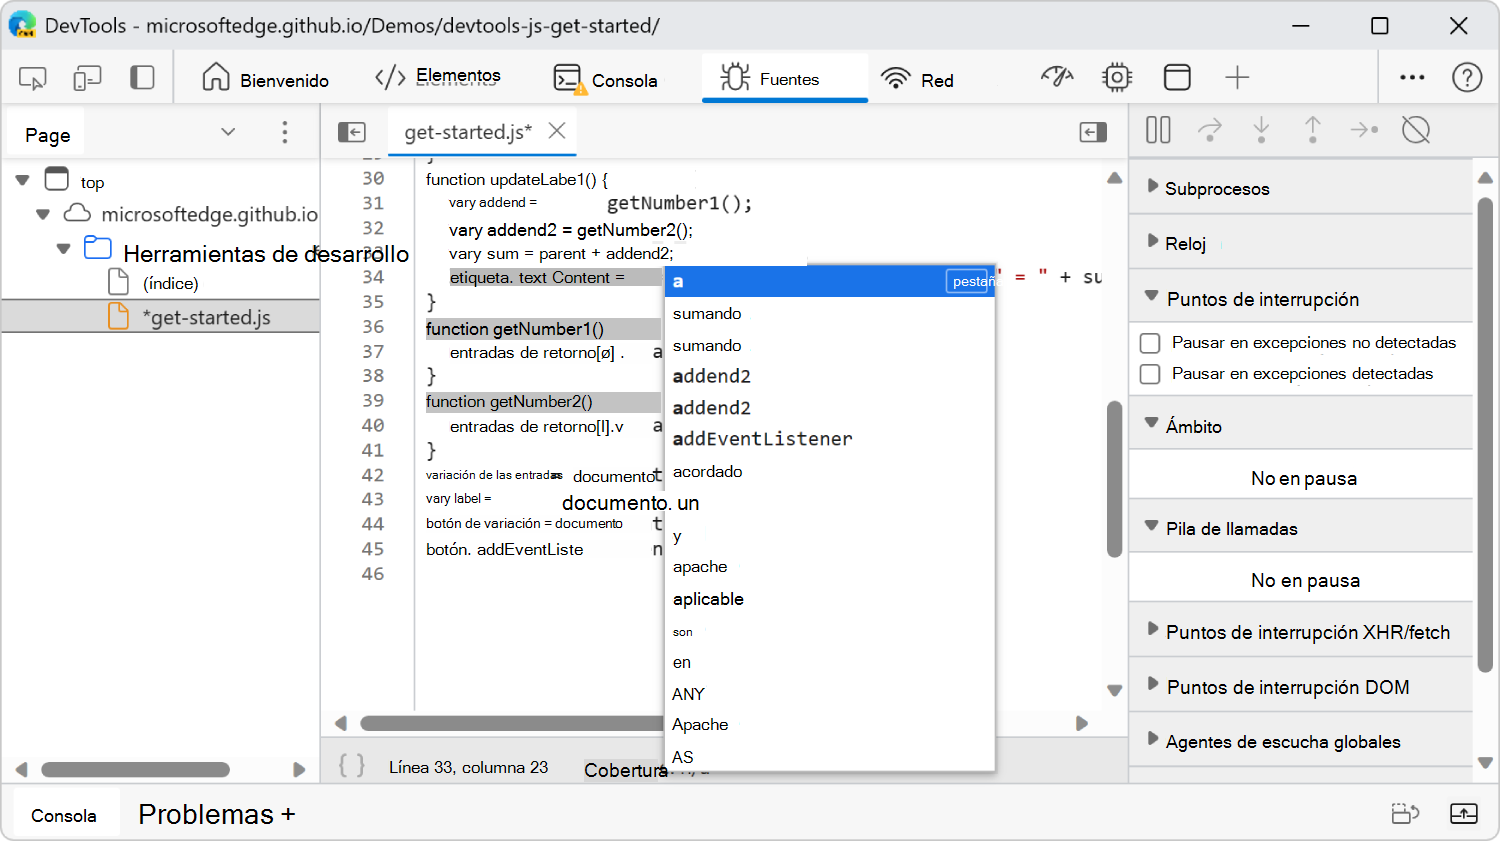Open DevTools help with the ? button
Screen dimensions: 1500x841
tap(1467, 76)
